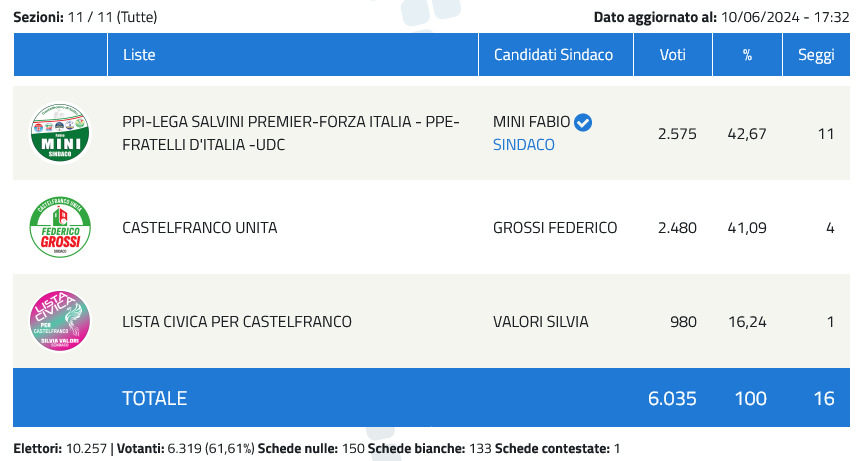Click the Seggi column header
The height and width of the screenshot is (461, 861).
816,54
